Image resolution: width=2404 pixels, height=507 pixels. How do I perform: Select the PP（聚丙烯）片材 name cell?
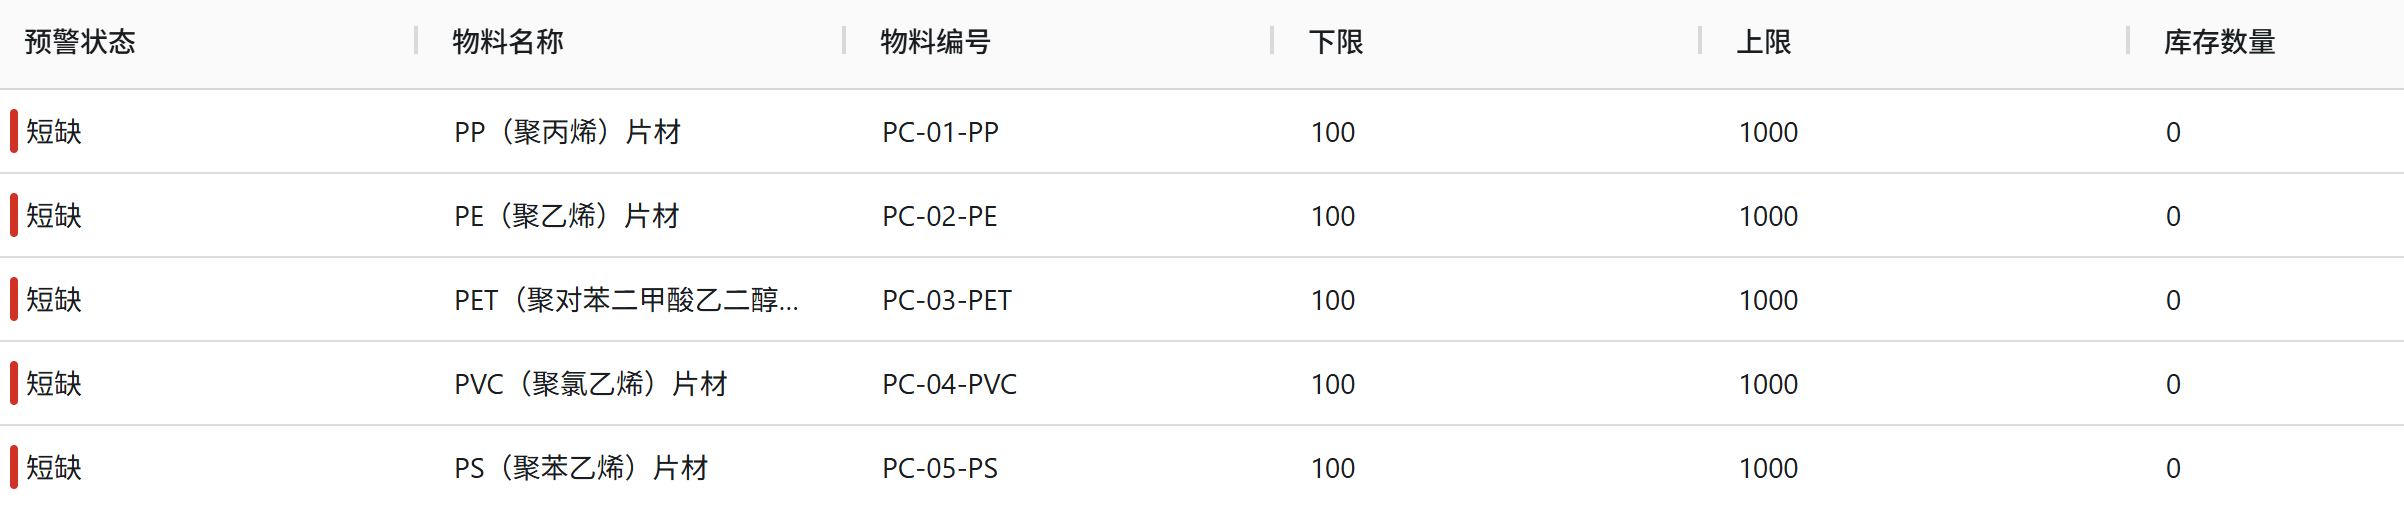point(567,132)
